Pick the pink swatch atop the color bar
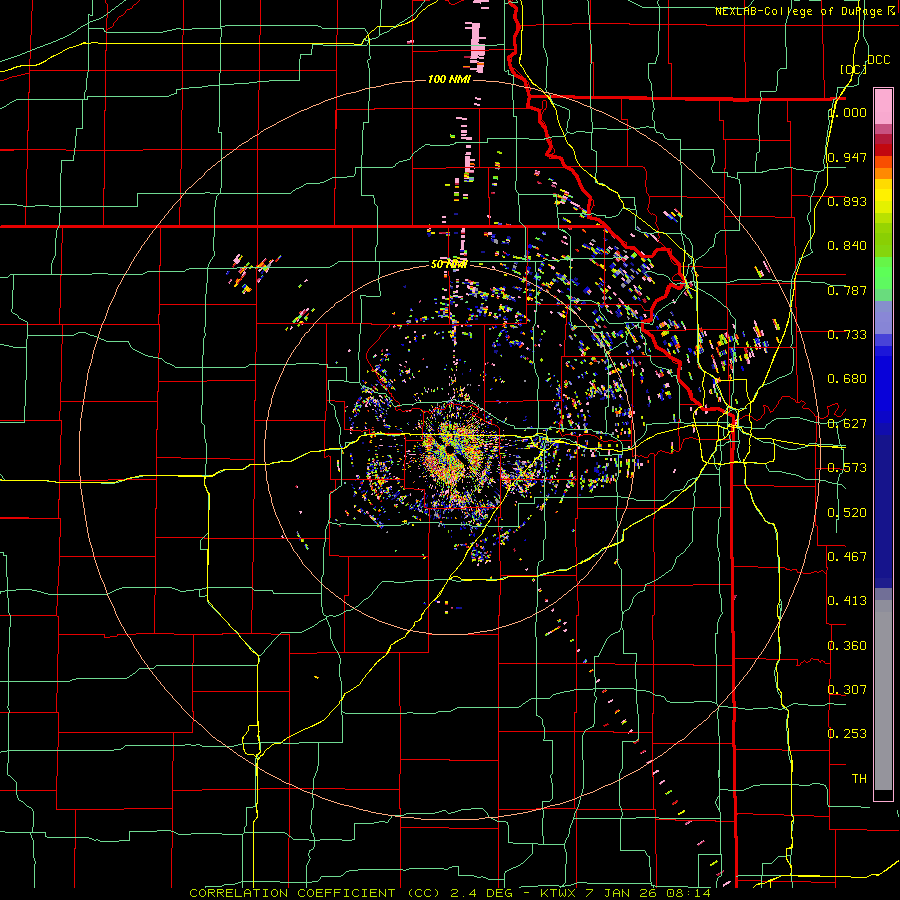The image size is (900, 900). (883, 106)
